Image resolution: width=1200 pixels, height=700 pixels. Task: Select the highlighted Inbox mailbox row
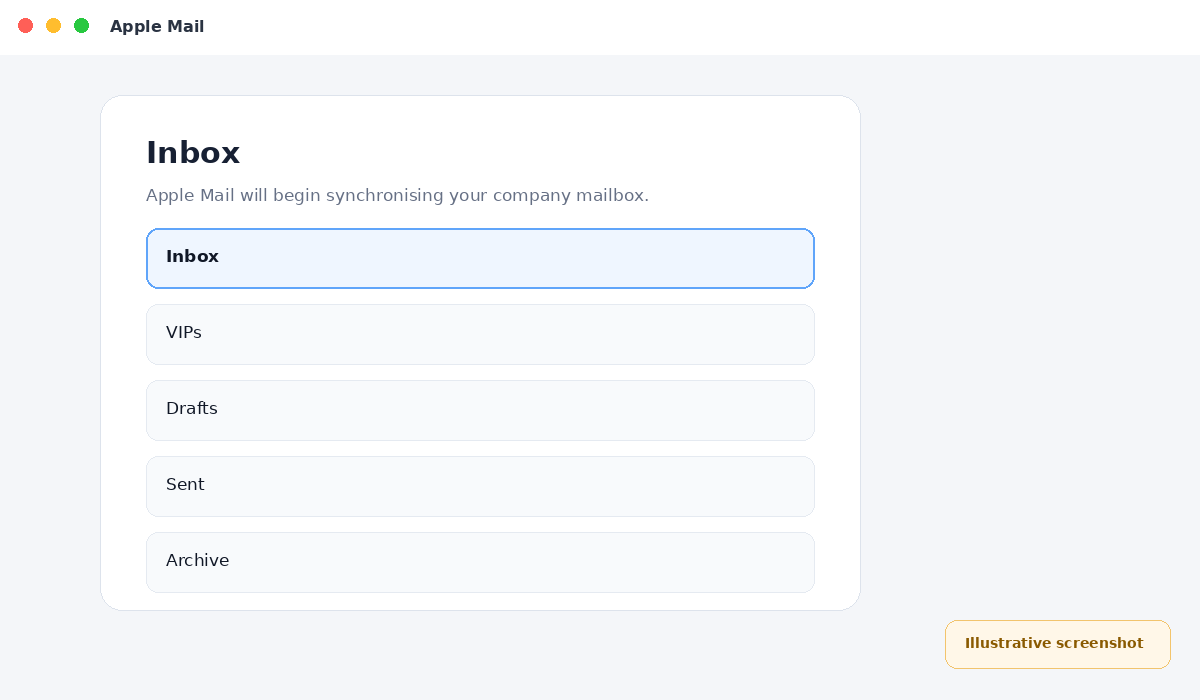480,258
